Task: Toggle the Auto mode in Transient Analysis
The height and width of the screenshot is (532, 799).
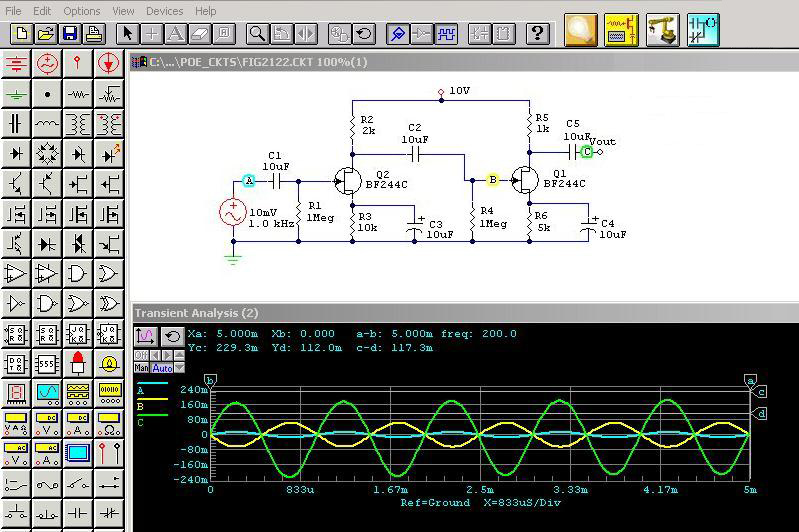Action: 162,368
